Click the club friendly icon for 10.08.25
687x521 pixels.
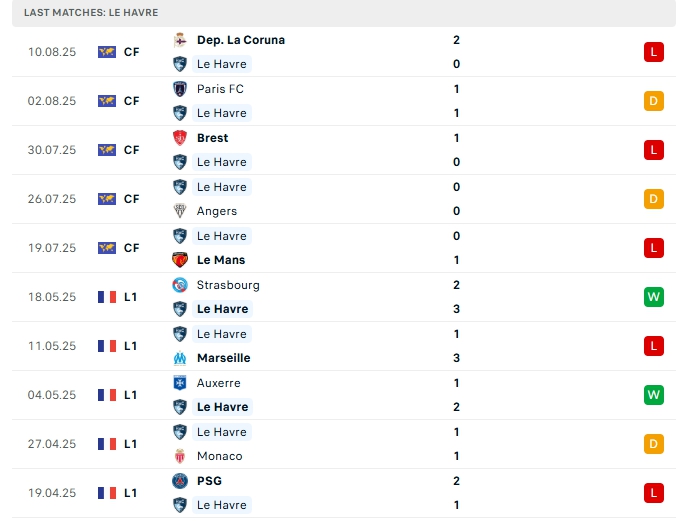tap(107, 52)
